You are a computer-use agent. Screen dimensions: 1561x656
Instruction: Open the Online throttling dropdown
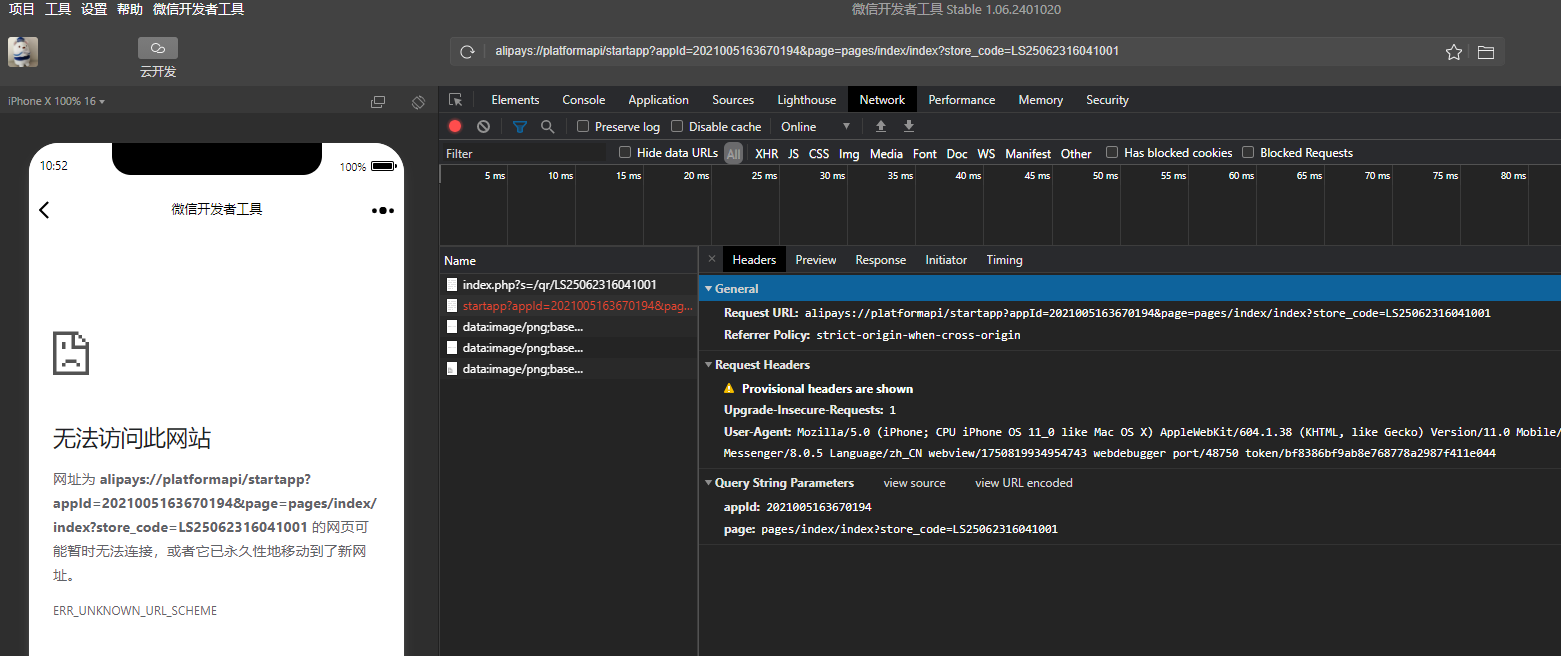(x=815, y=127)
